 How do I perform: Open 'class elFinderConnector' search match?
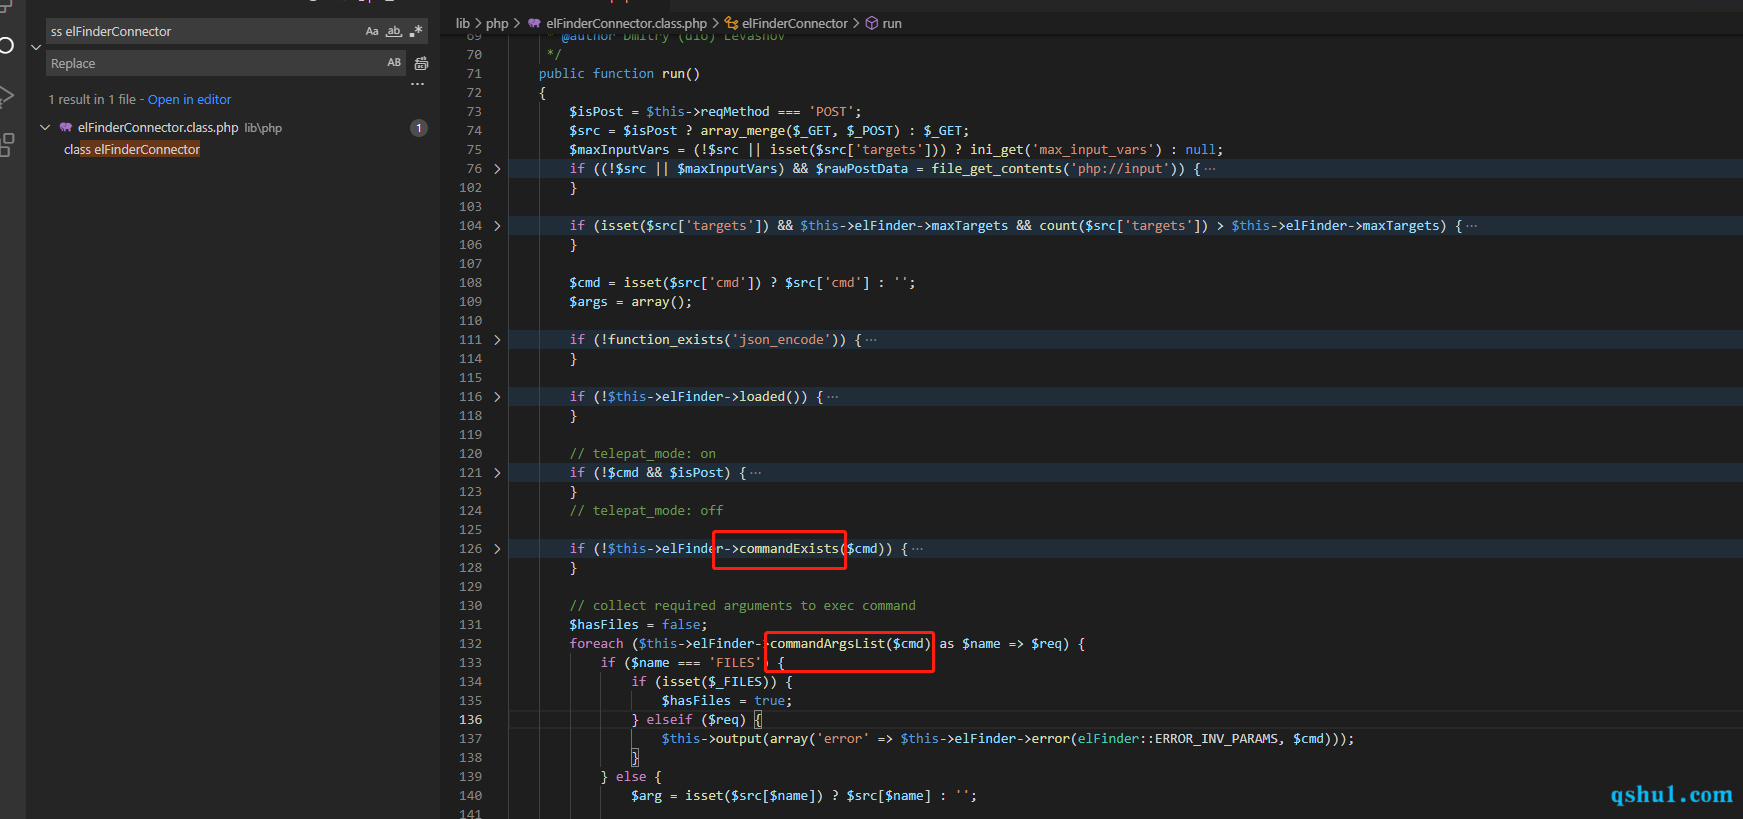132,149
